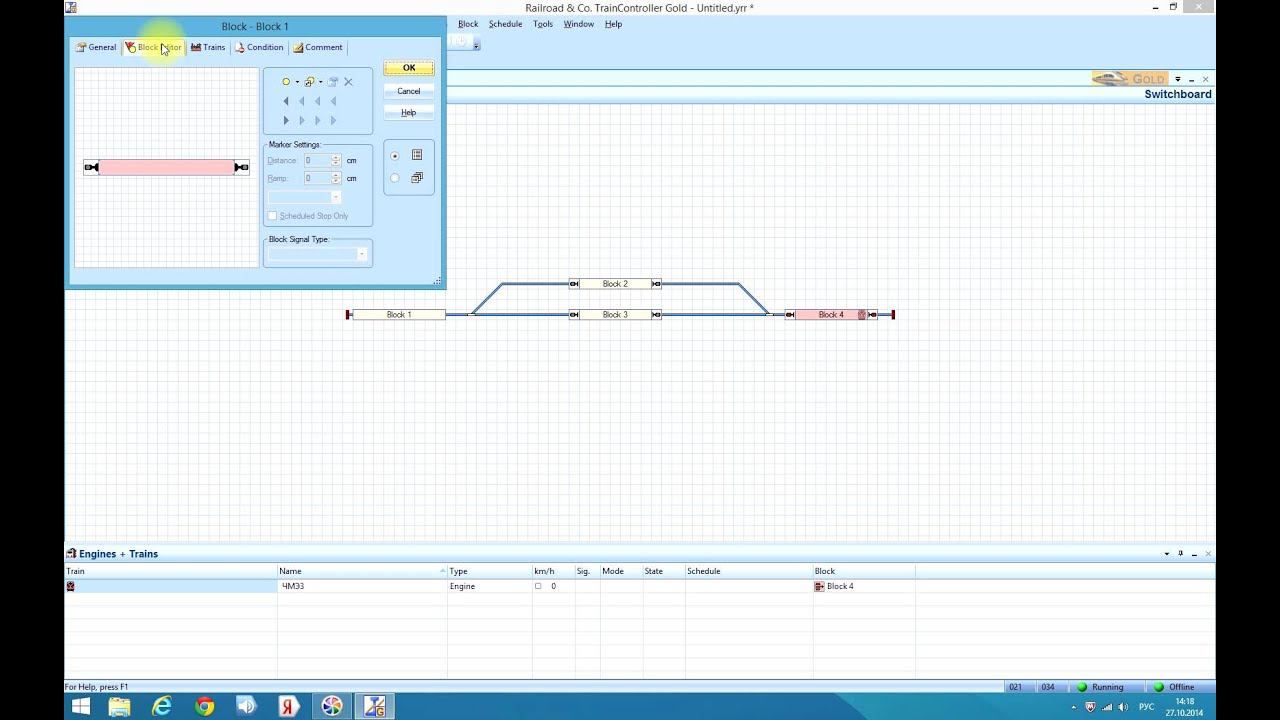Open the Comment tab
The width and height of the screenshot is (1280, 720).
click(x=317, y=47)
